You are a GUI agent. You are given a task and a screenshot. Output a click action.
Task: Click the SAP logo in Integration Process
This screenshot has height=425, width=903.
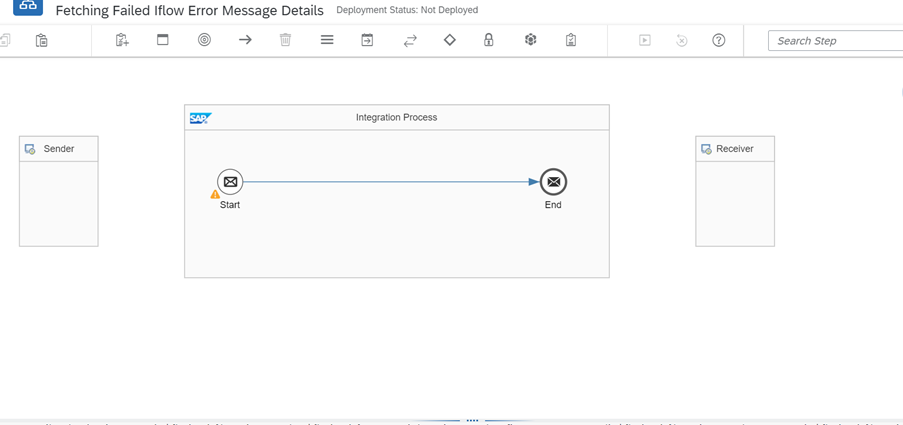201,118
